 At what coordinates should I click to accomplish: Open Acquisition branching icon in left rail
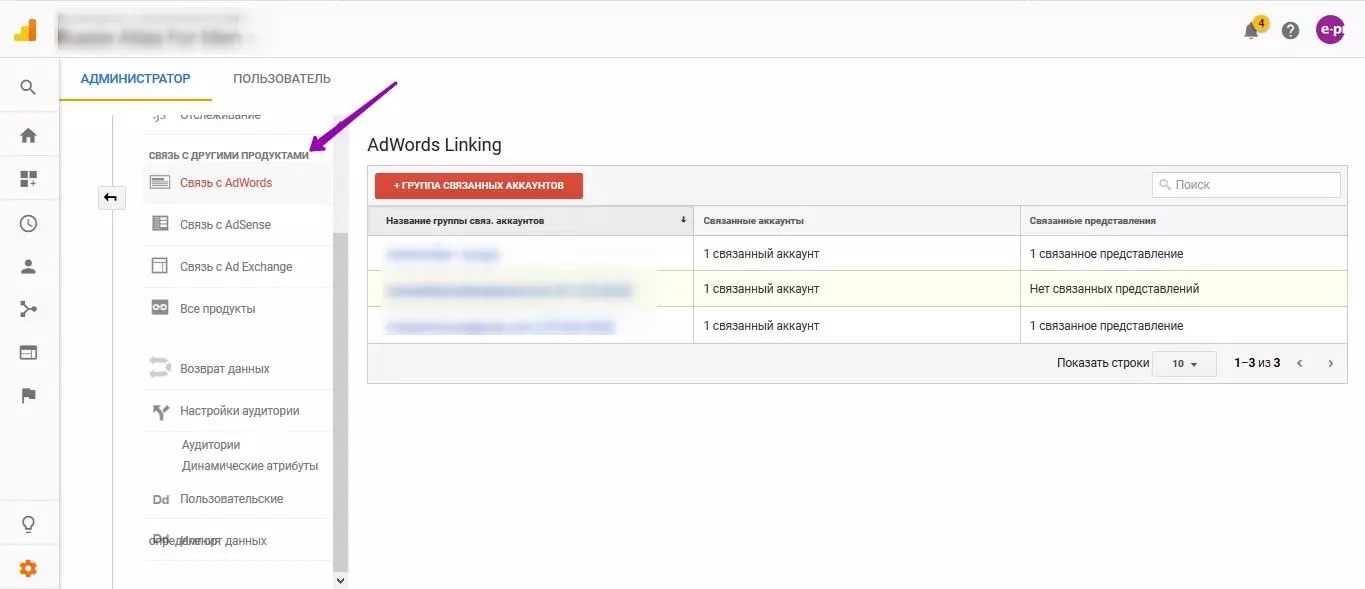[28, 309]
